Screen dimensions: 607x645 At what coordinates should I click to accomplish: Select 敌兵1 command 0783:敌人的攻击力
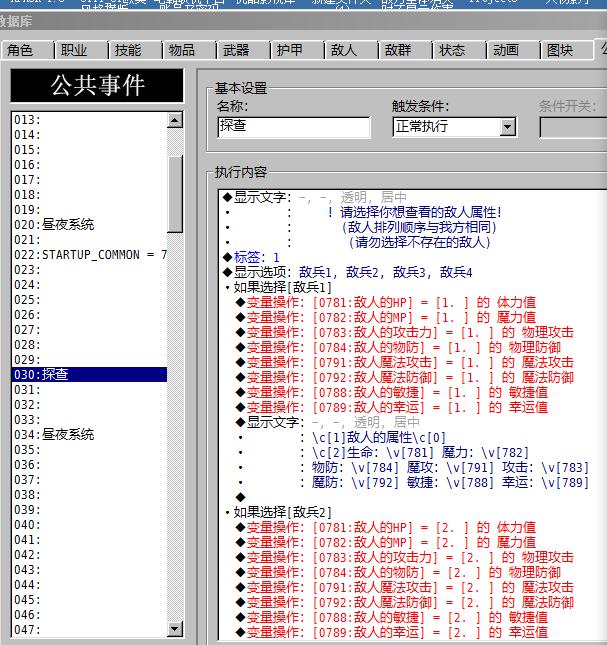405,332
